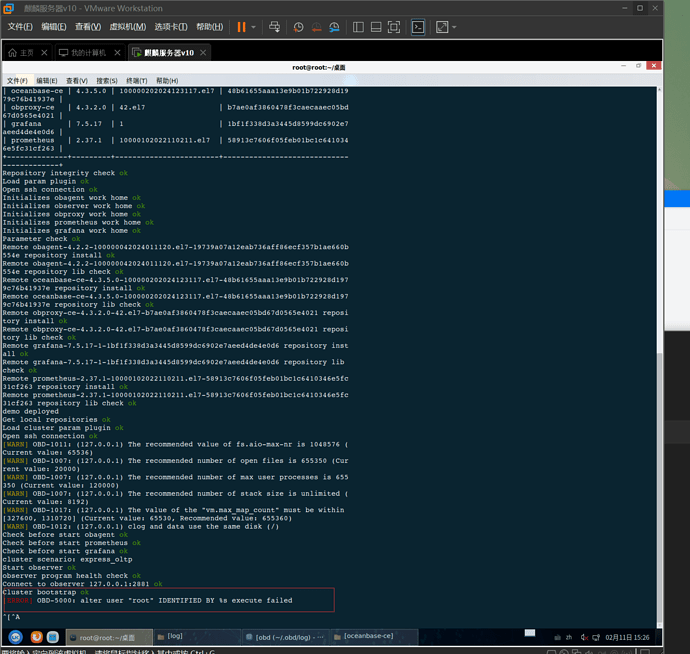Switch to the [obd (~/.obd/log) taskbar window
690x654 pixels.
(x=285, y=637)
